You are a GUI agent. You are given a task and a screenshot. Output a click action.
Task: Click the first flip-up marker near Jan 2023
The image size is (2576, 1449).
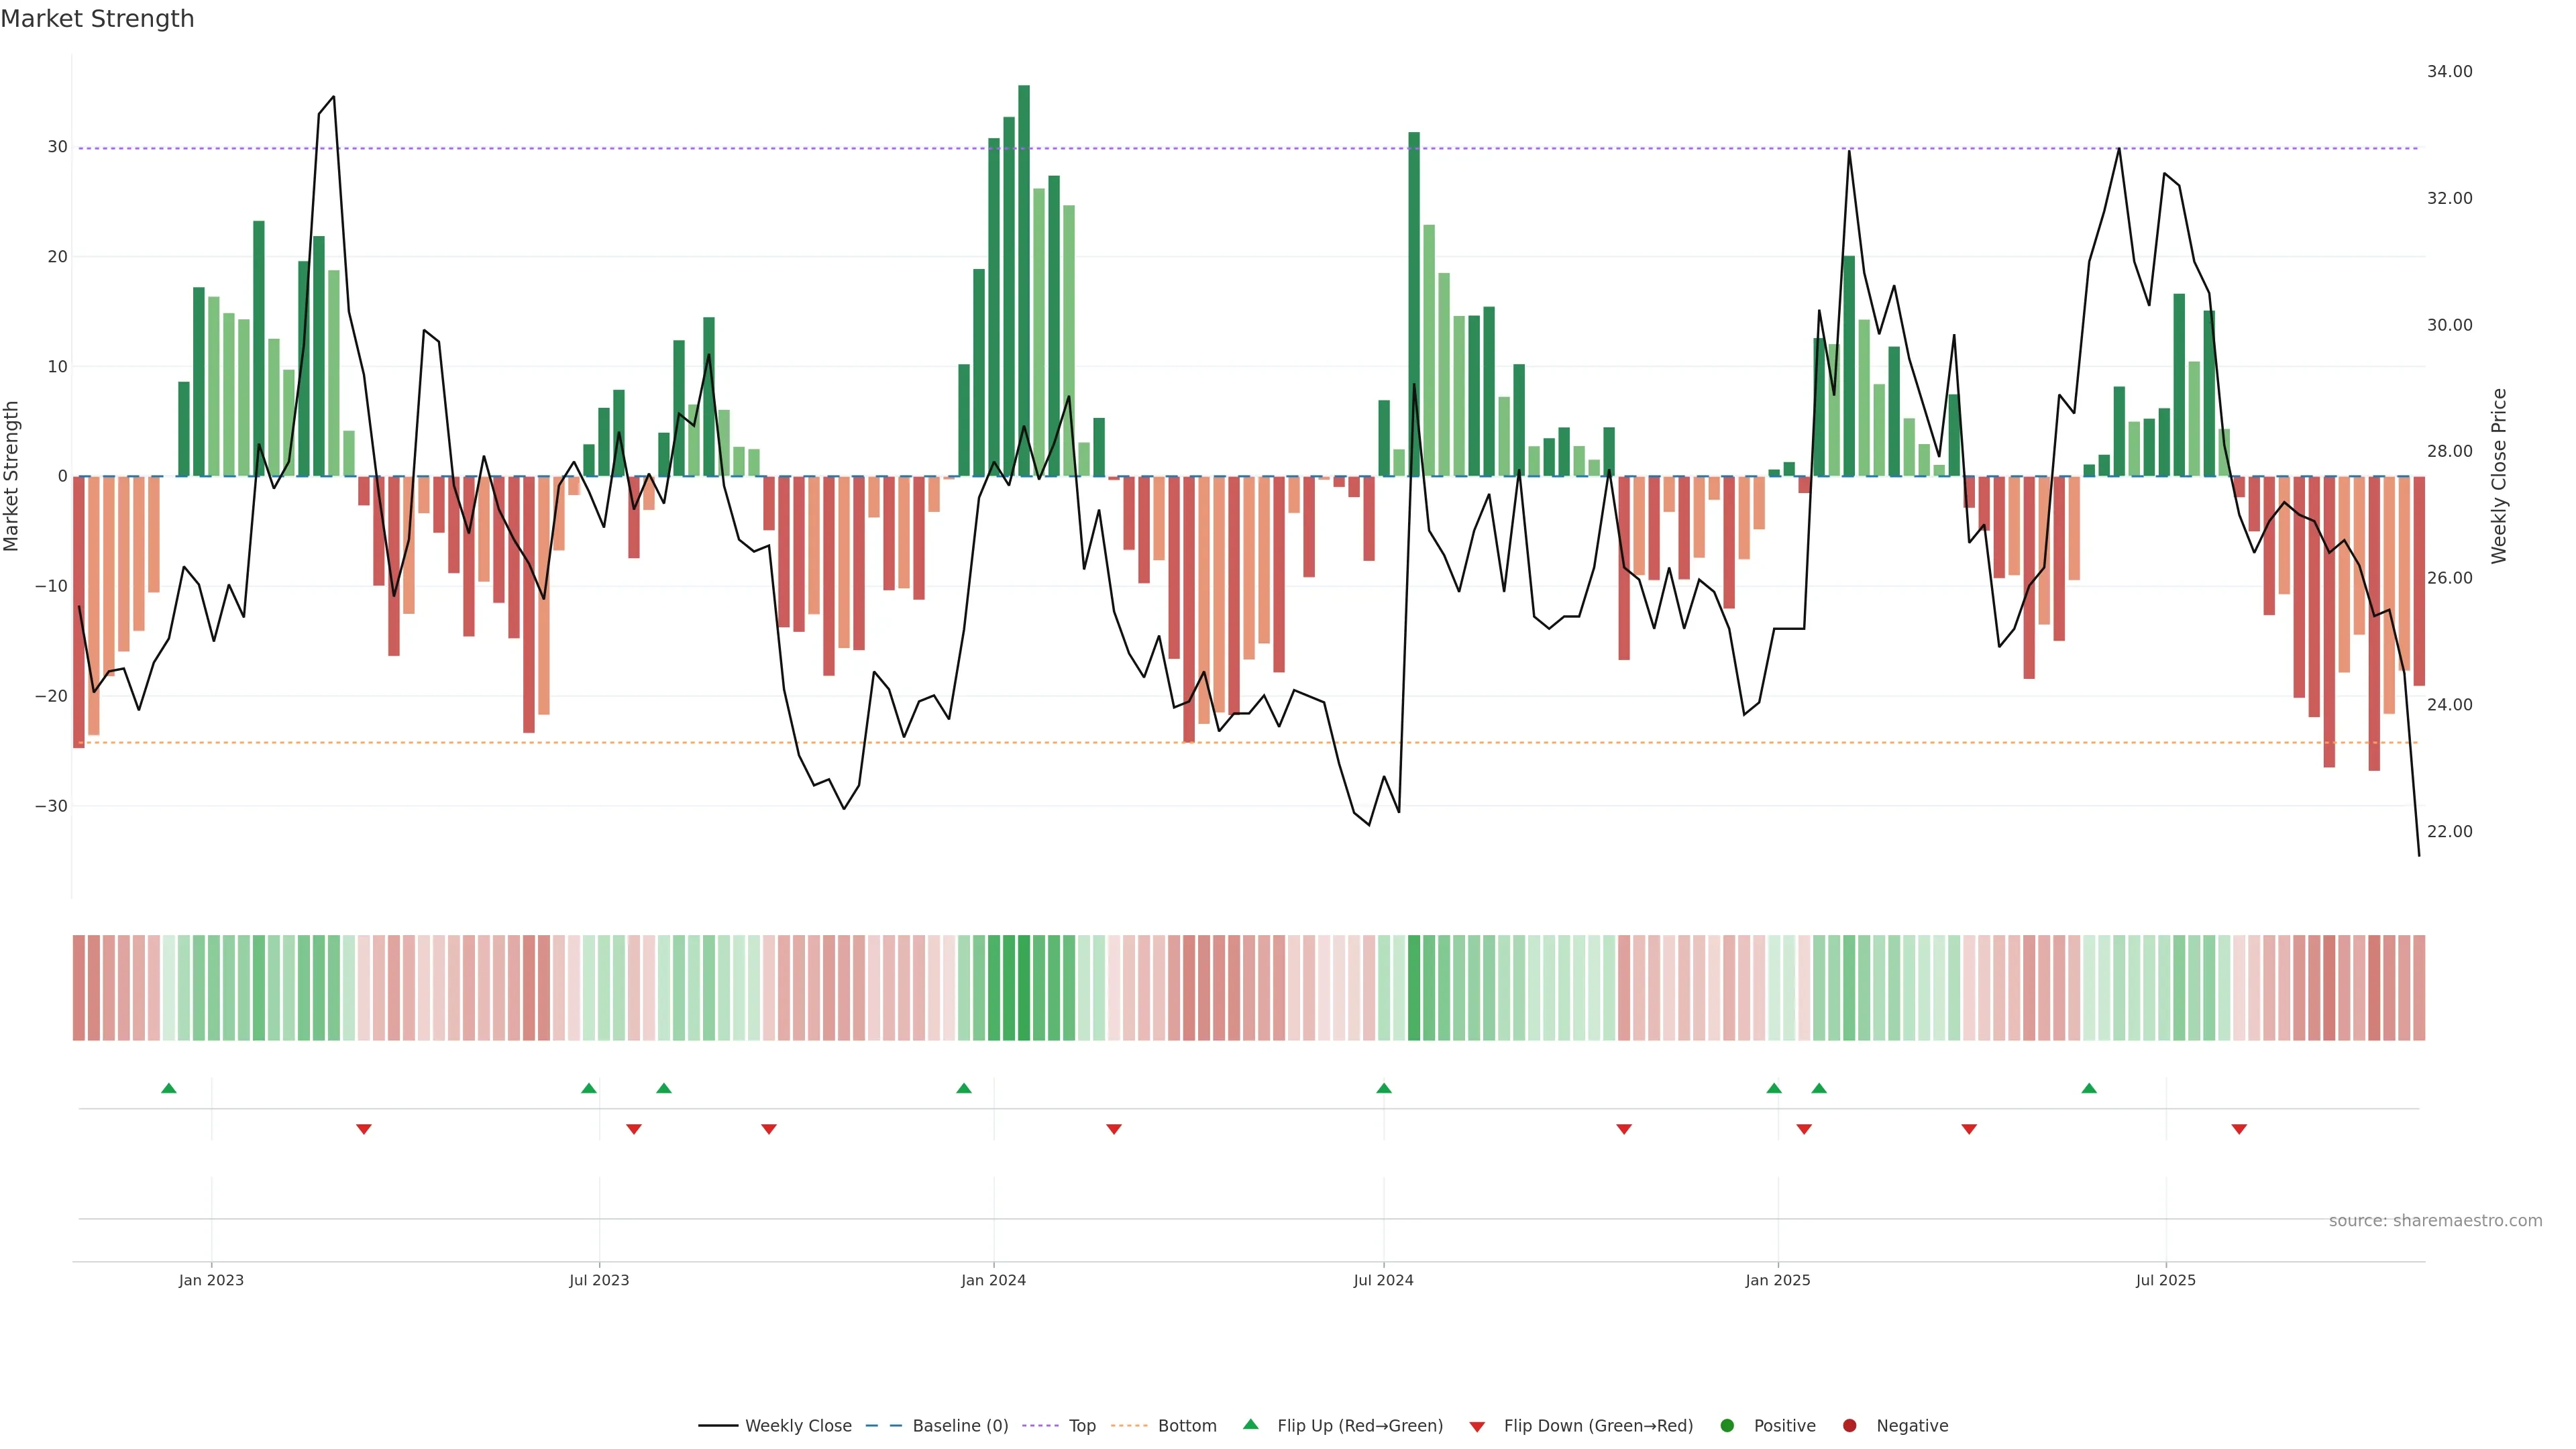[169, 1088]
